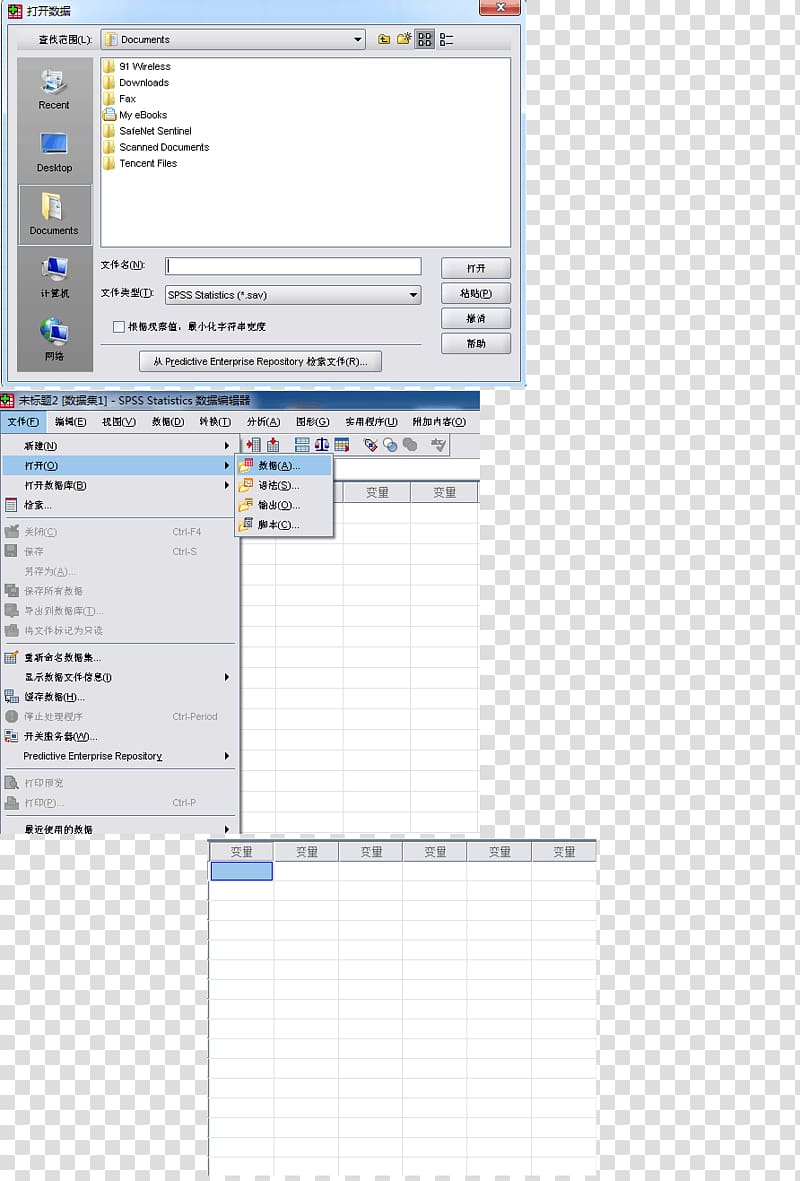800x1181 pixels.
Task: Open the Recent location in the sidebar
Action: tap(54, 90)
